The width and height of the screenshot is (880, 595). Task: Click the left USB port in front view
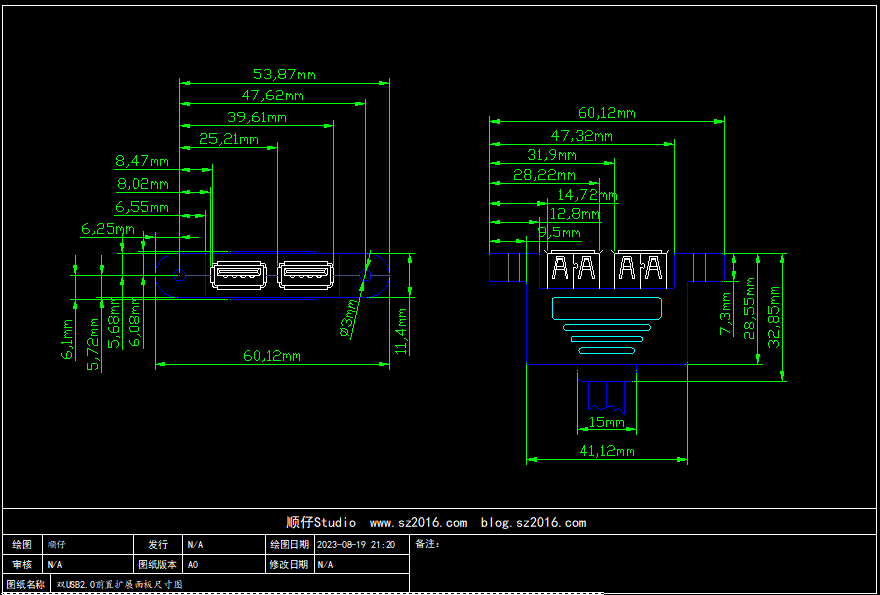click(x=239, y=274)
